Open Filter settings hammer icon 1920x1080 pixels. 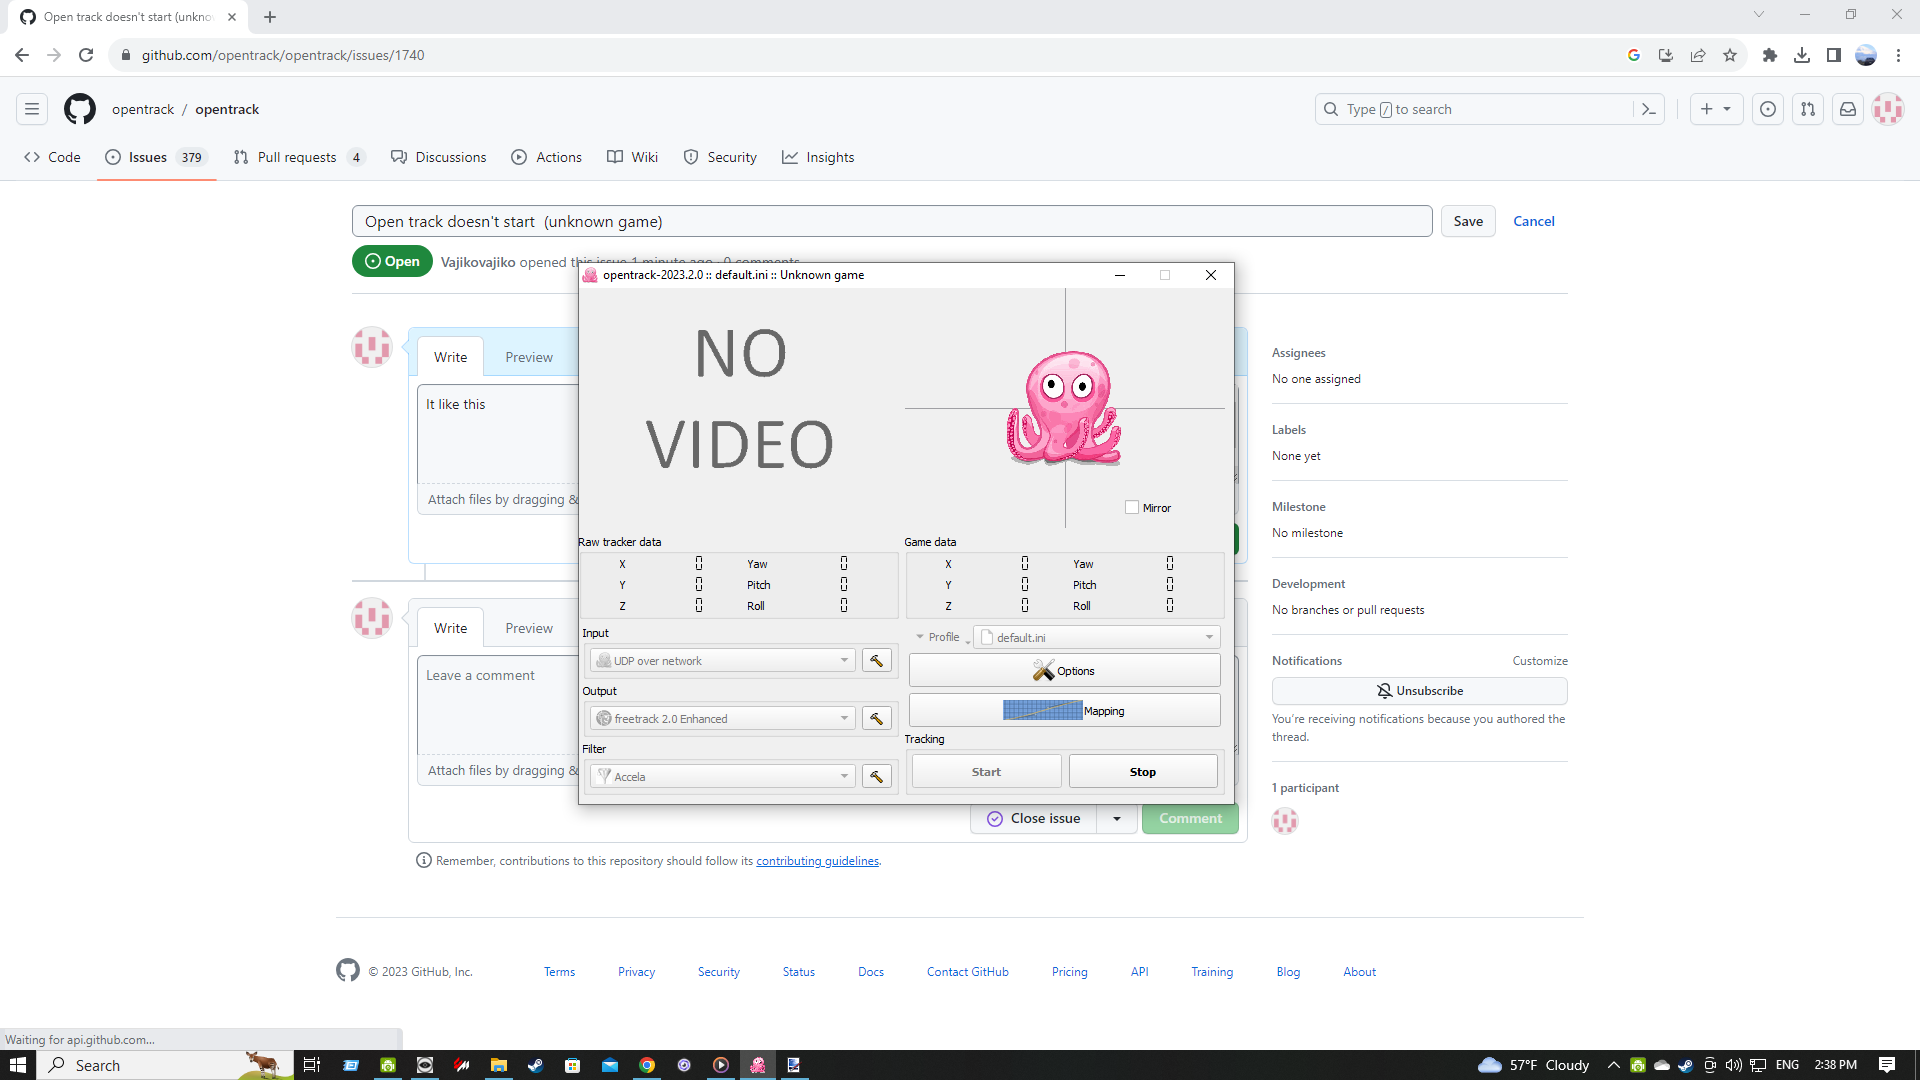click(877, 777)
